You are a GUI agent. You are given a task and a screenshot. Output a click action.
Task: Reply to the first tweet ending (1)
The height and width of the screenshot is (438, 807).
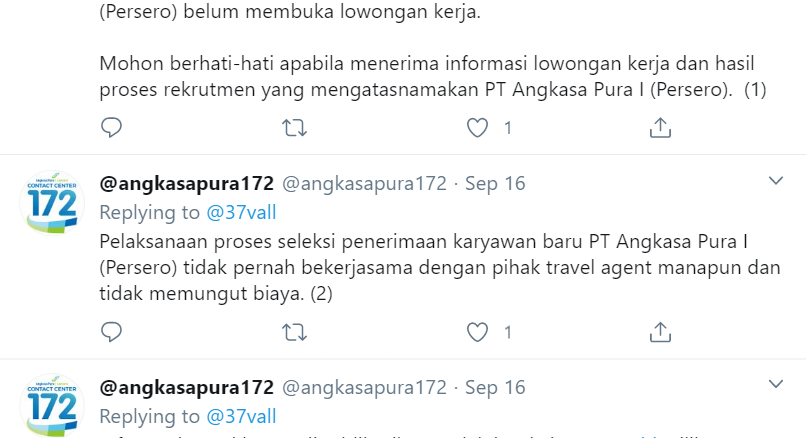click(x=111, y=128)
